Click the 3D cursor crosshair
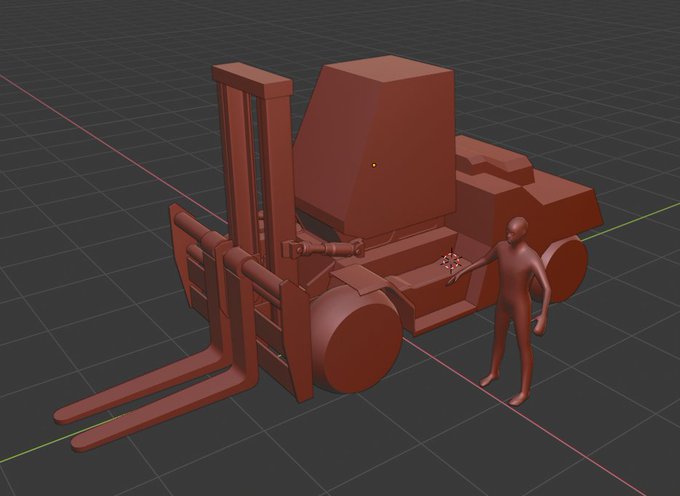 click(x=451, y=261)
